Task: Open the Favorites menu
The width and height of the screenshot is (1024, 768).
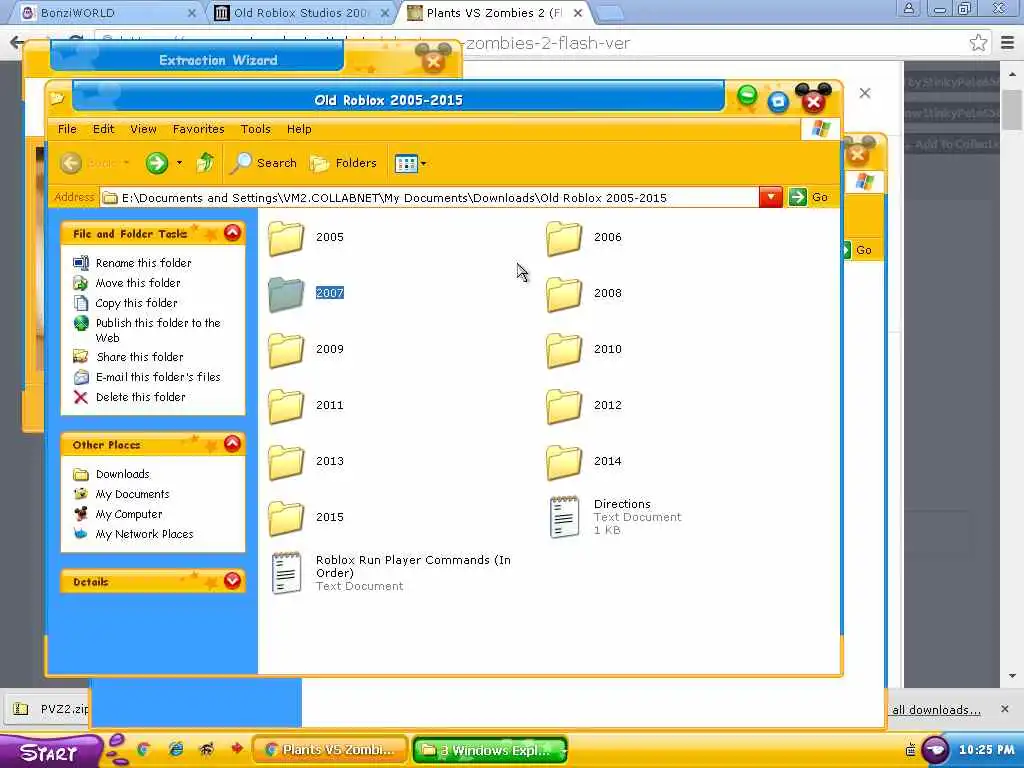Action: tap(199, 129)
